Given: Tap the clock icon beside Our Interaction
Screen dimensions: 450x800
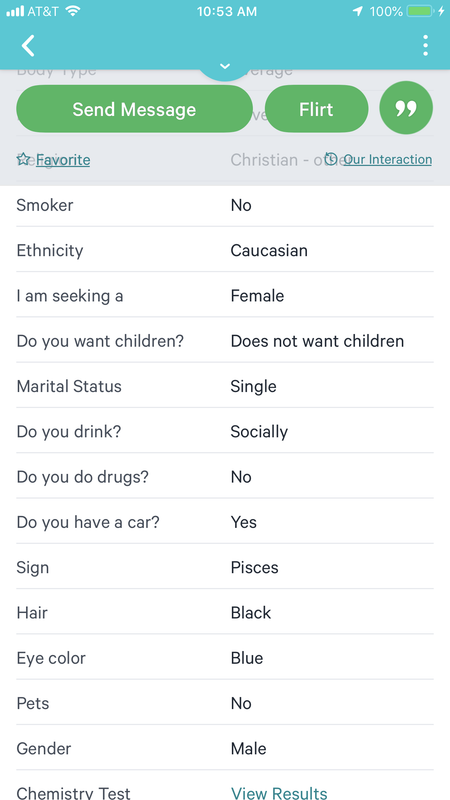Looking at the screenshot, I should point(331,159).
